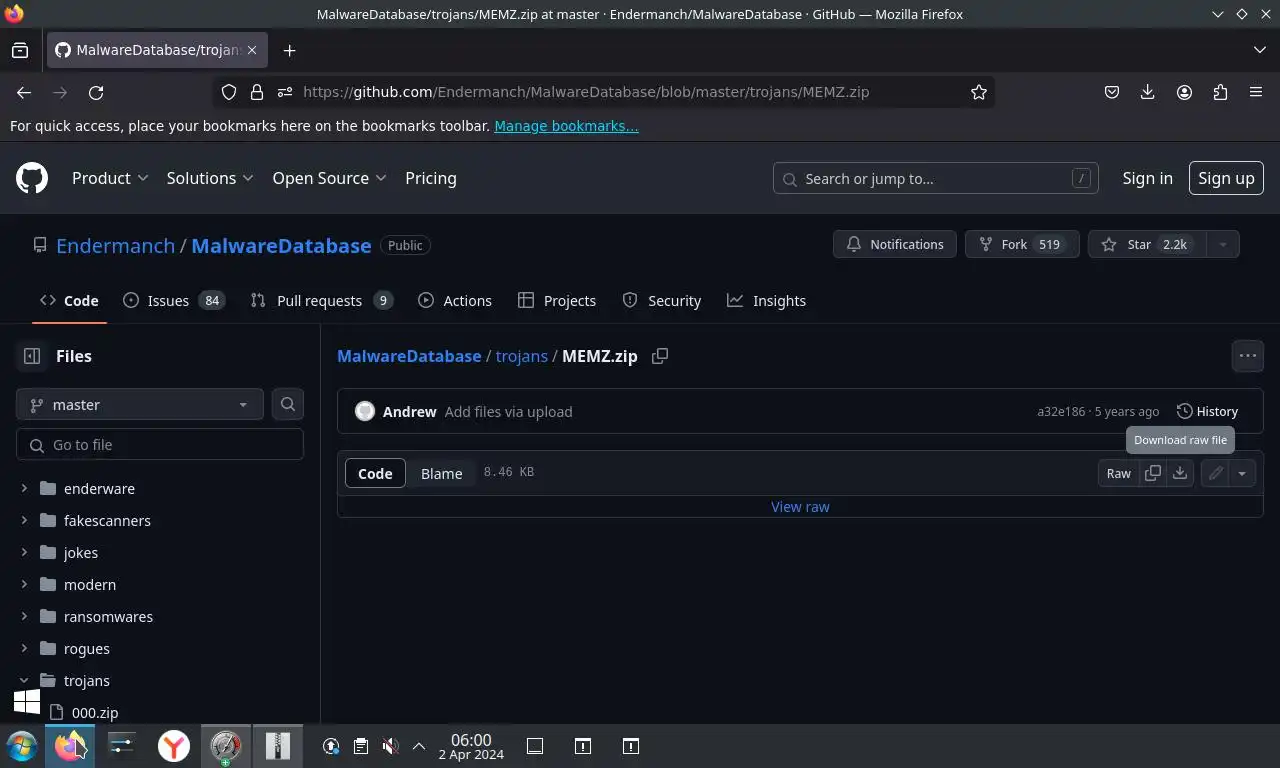
Task: Go back to the previous page
Action: click(x=24, y=92)
